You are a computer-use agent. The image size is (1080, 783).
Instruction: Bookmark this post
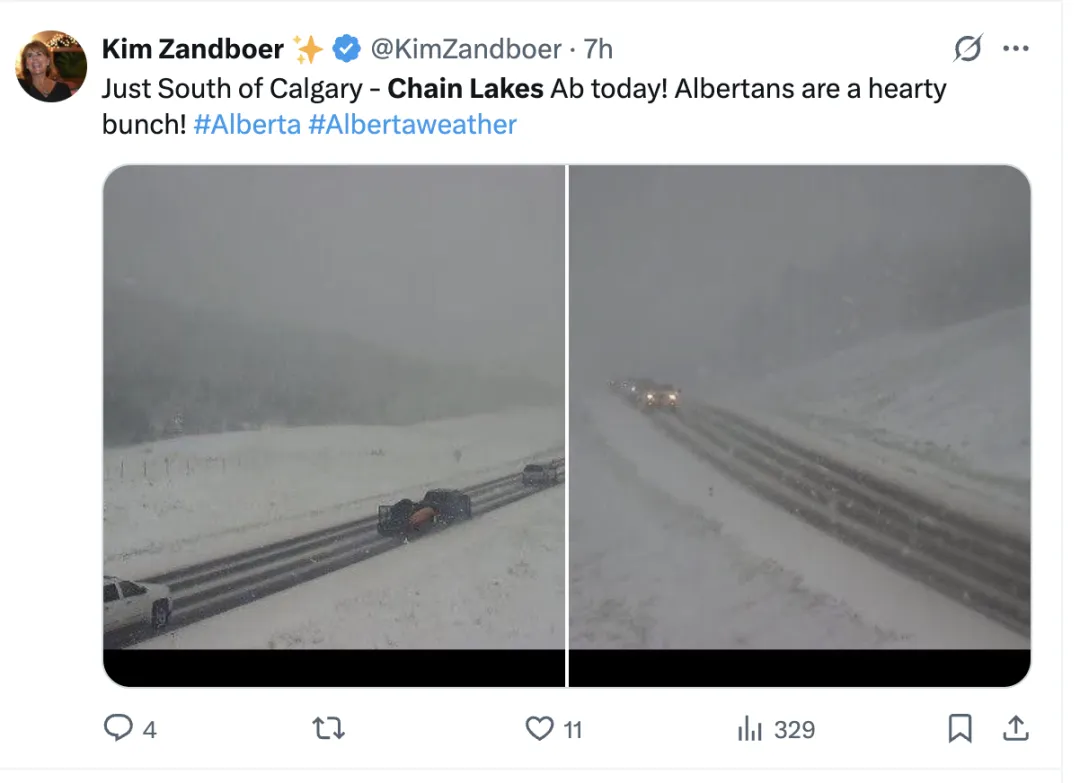960,729
